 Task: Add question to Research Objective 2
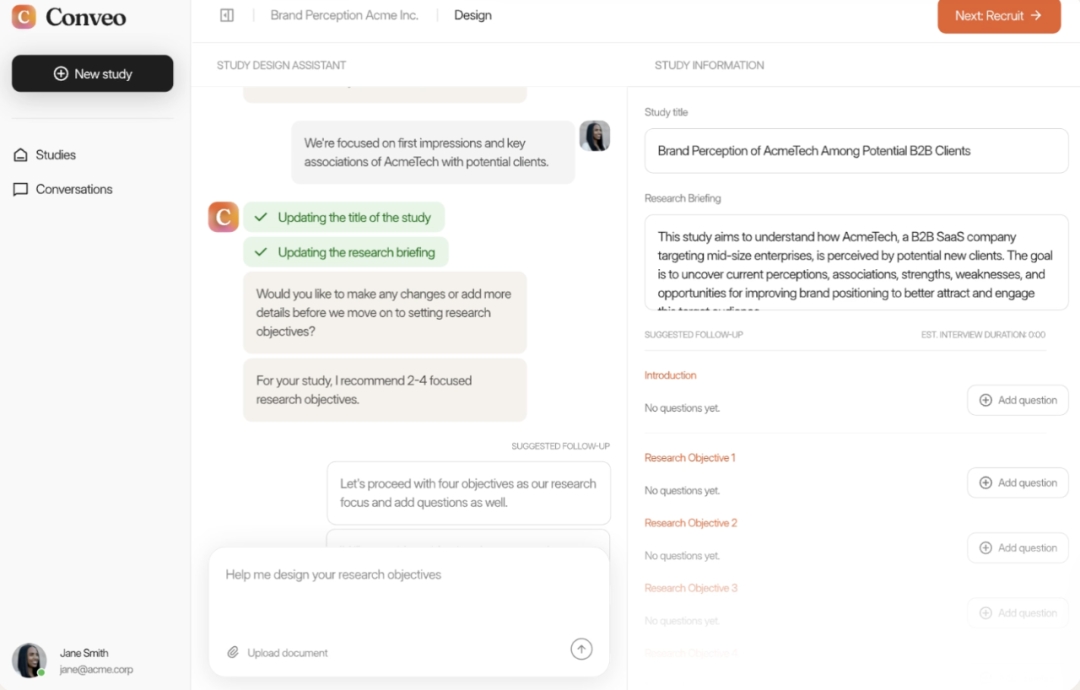[x=1017, y=548]
